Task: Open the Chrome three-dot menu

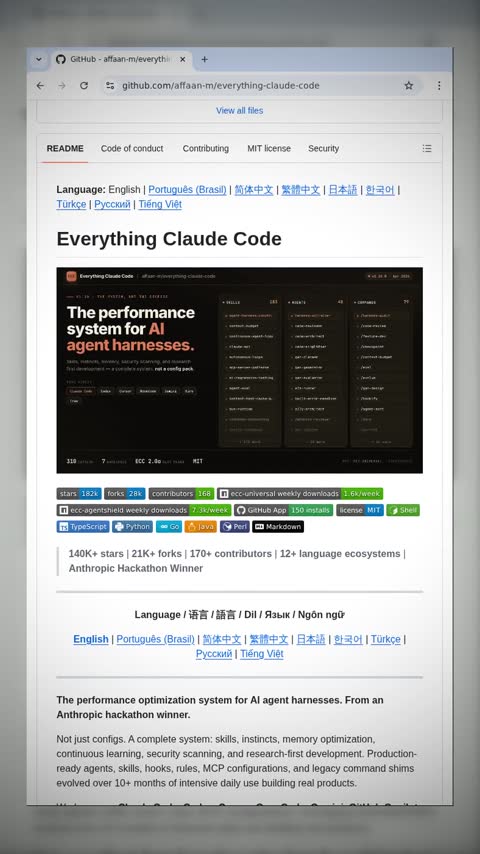Action: click(439, 86)
